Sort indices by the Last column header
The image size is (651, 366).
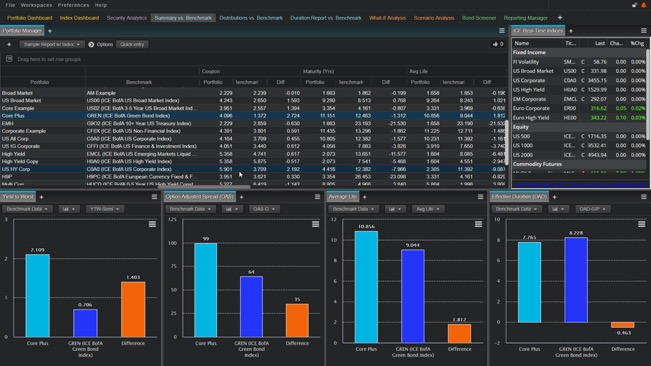[x=600, y=43]
